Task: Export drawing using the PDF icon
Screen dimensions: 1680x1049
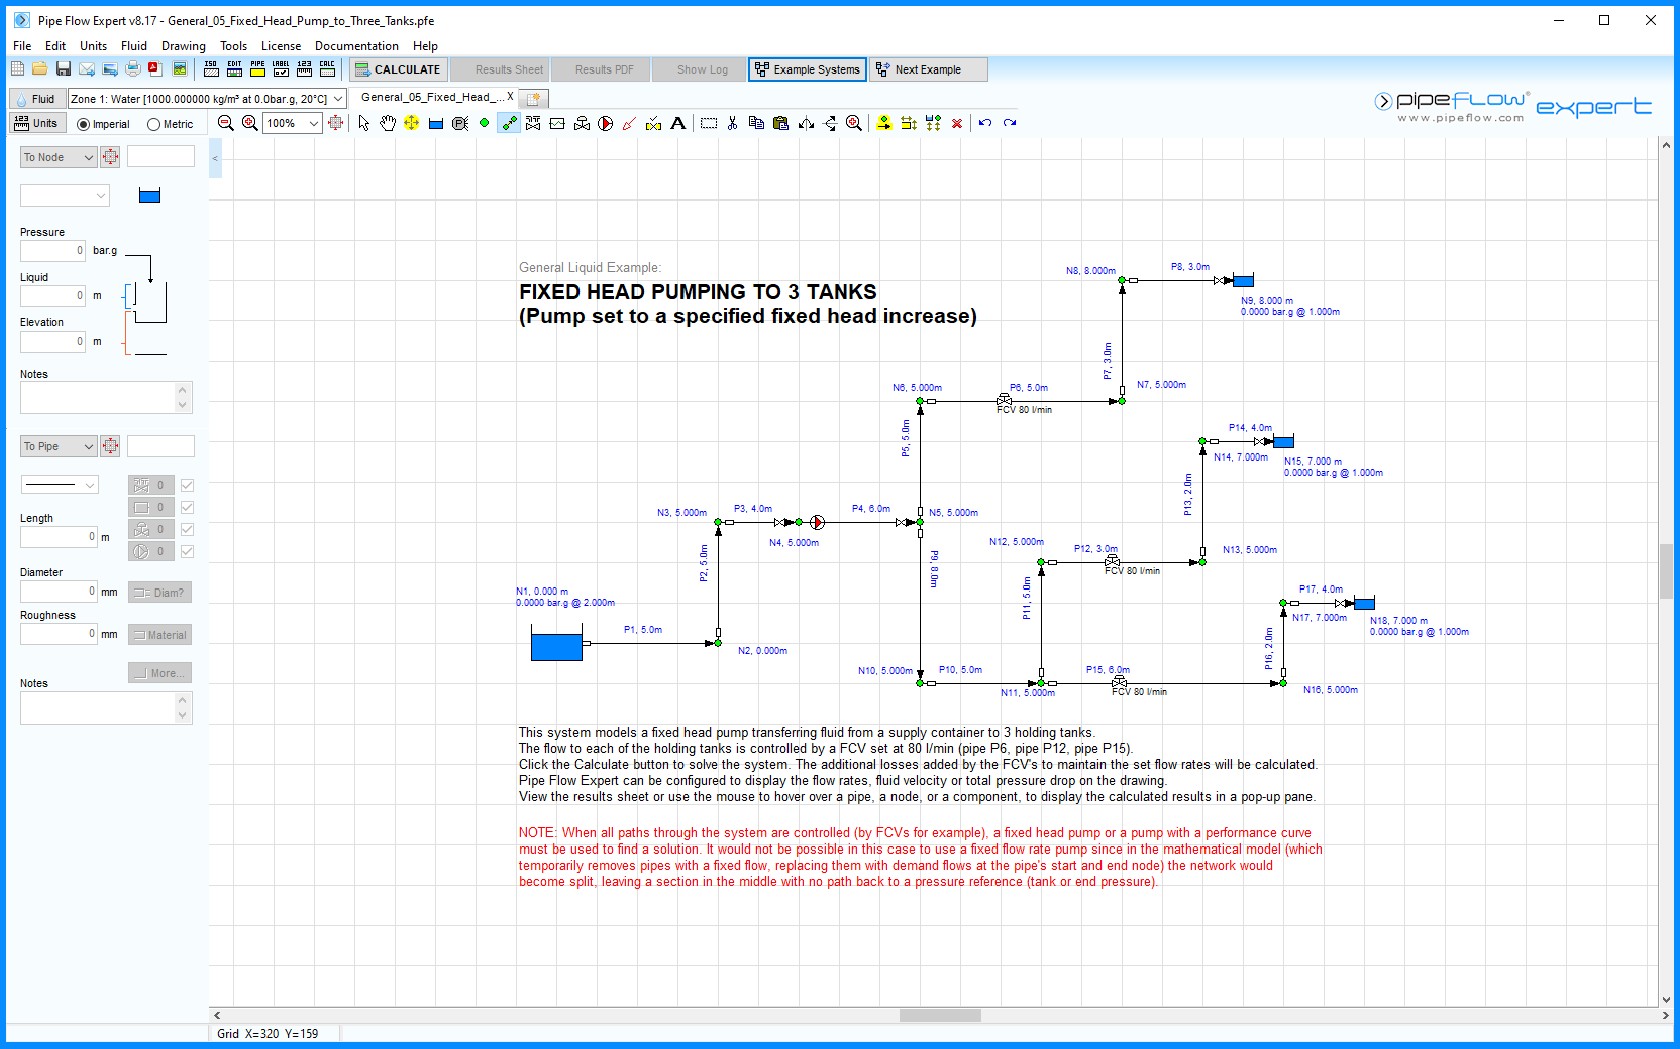Action: 155,69
